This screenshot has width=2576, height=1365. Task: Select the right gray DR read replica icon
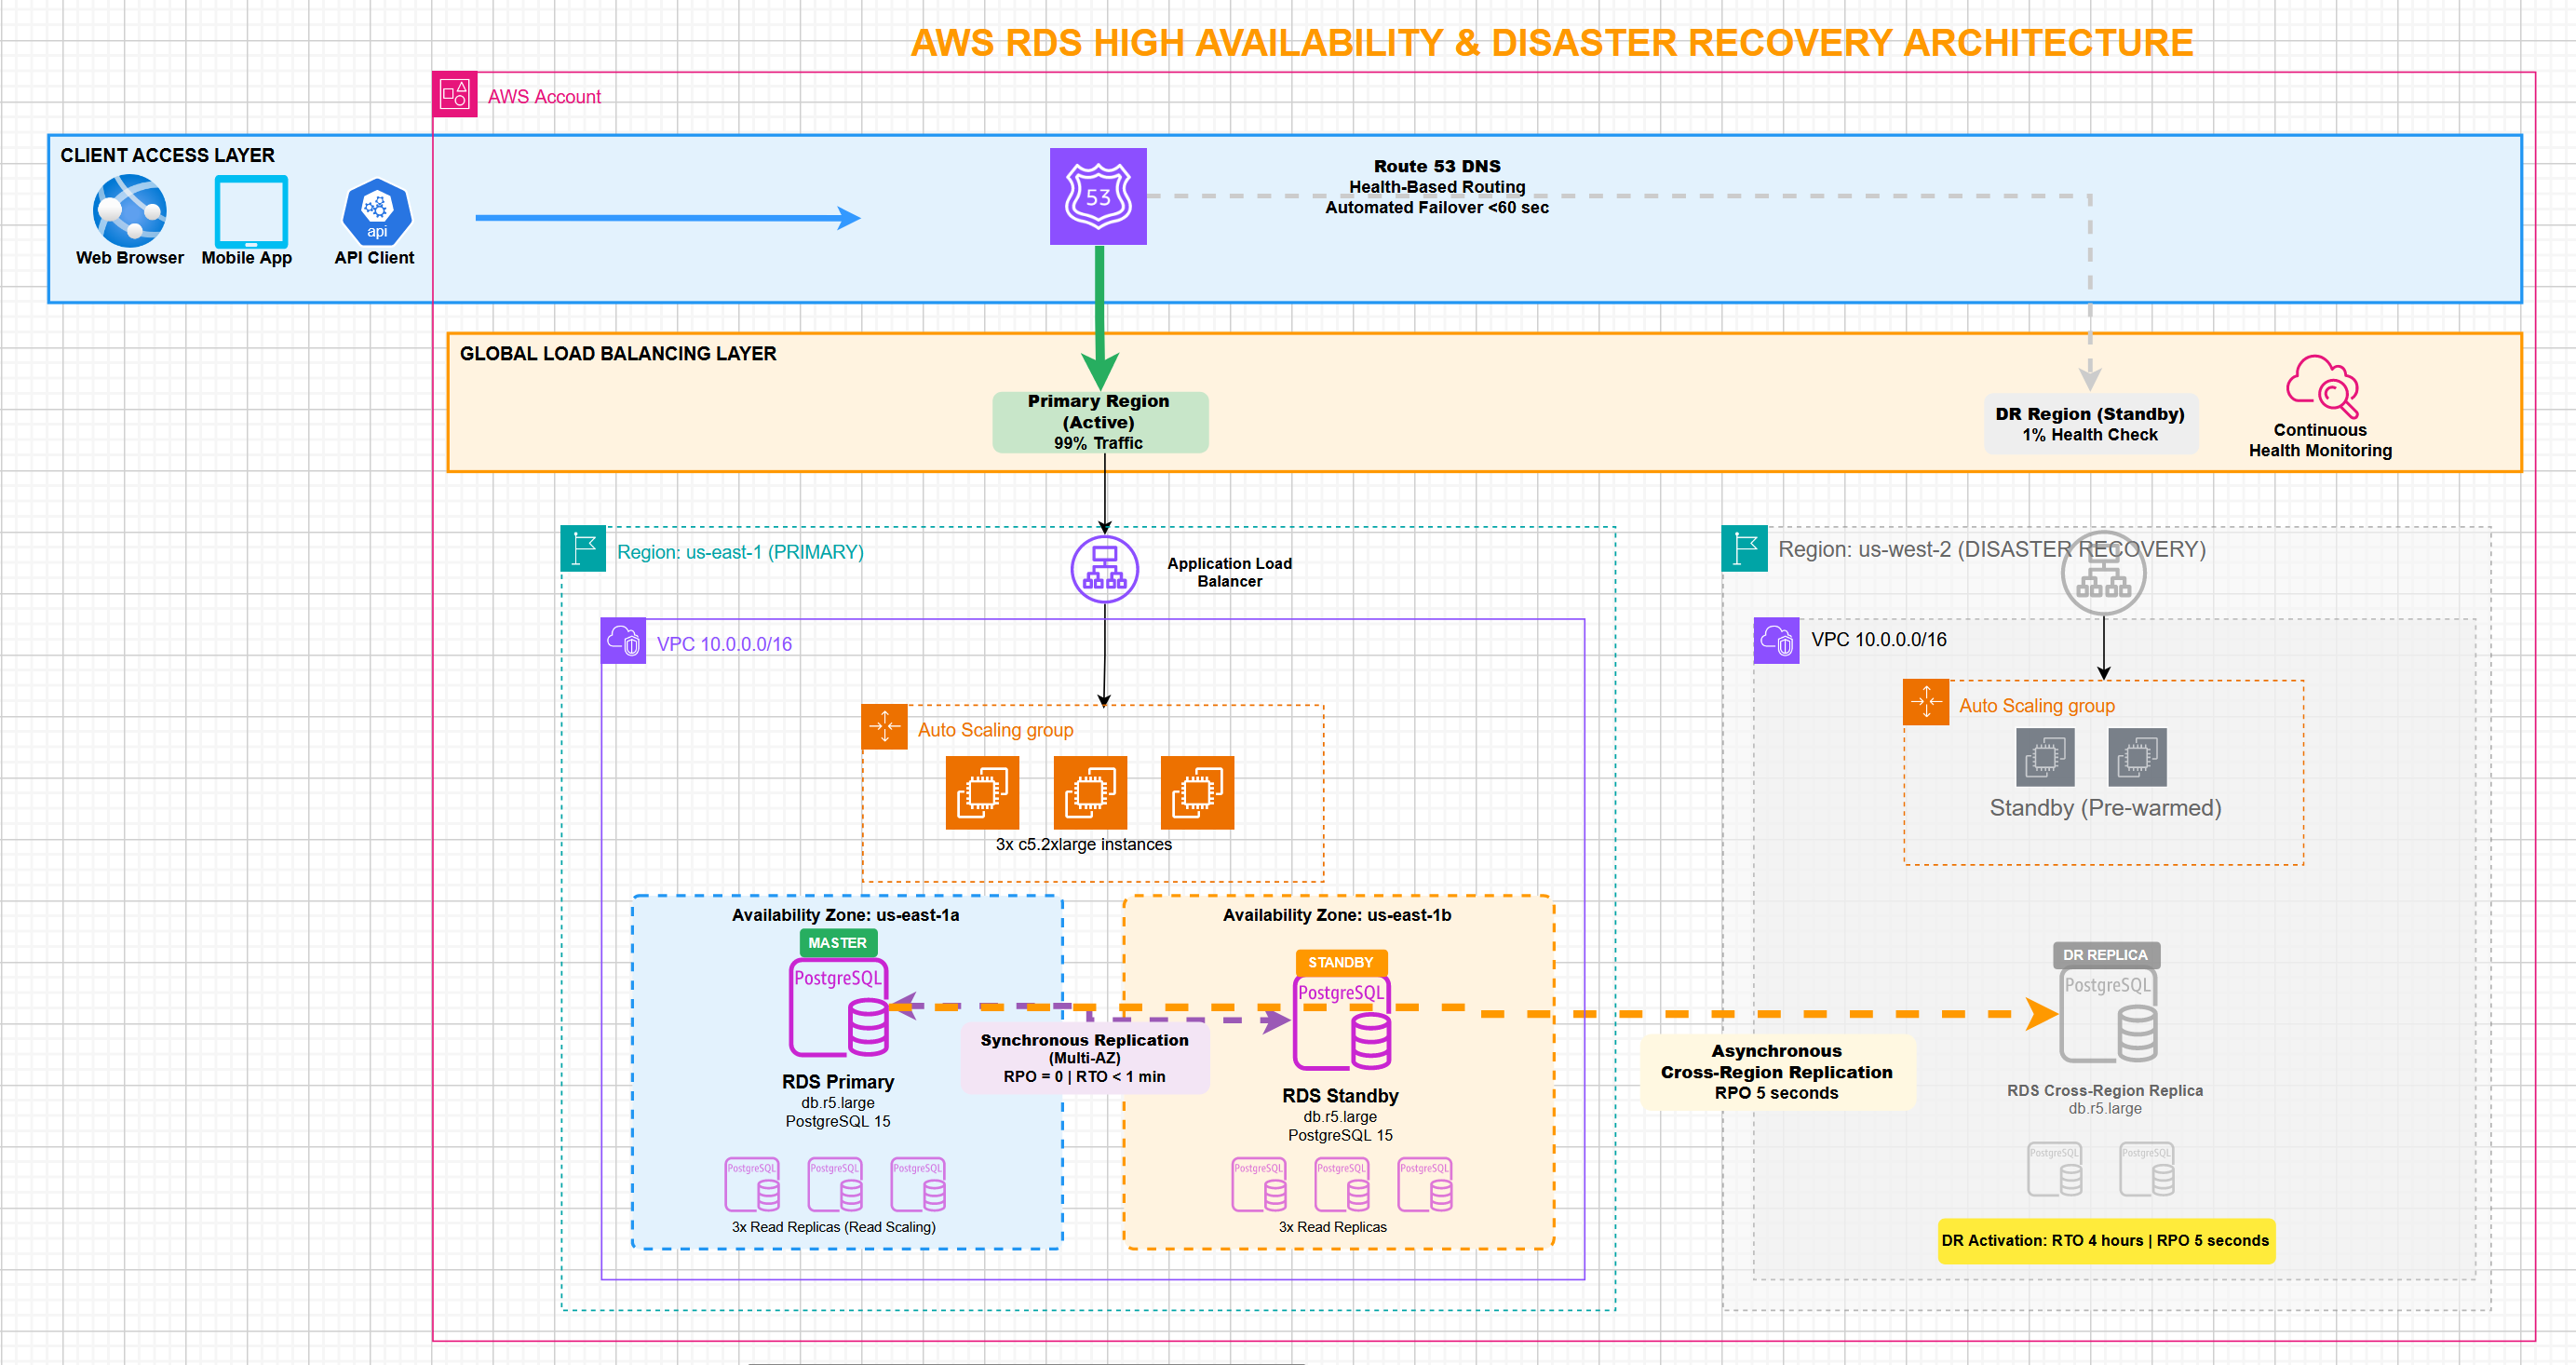pyautogui.click(x=2147, y=1169)
